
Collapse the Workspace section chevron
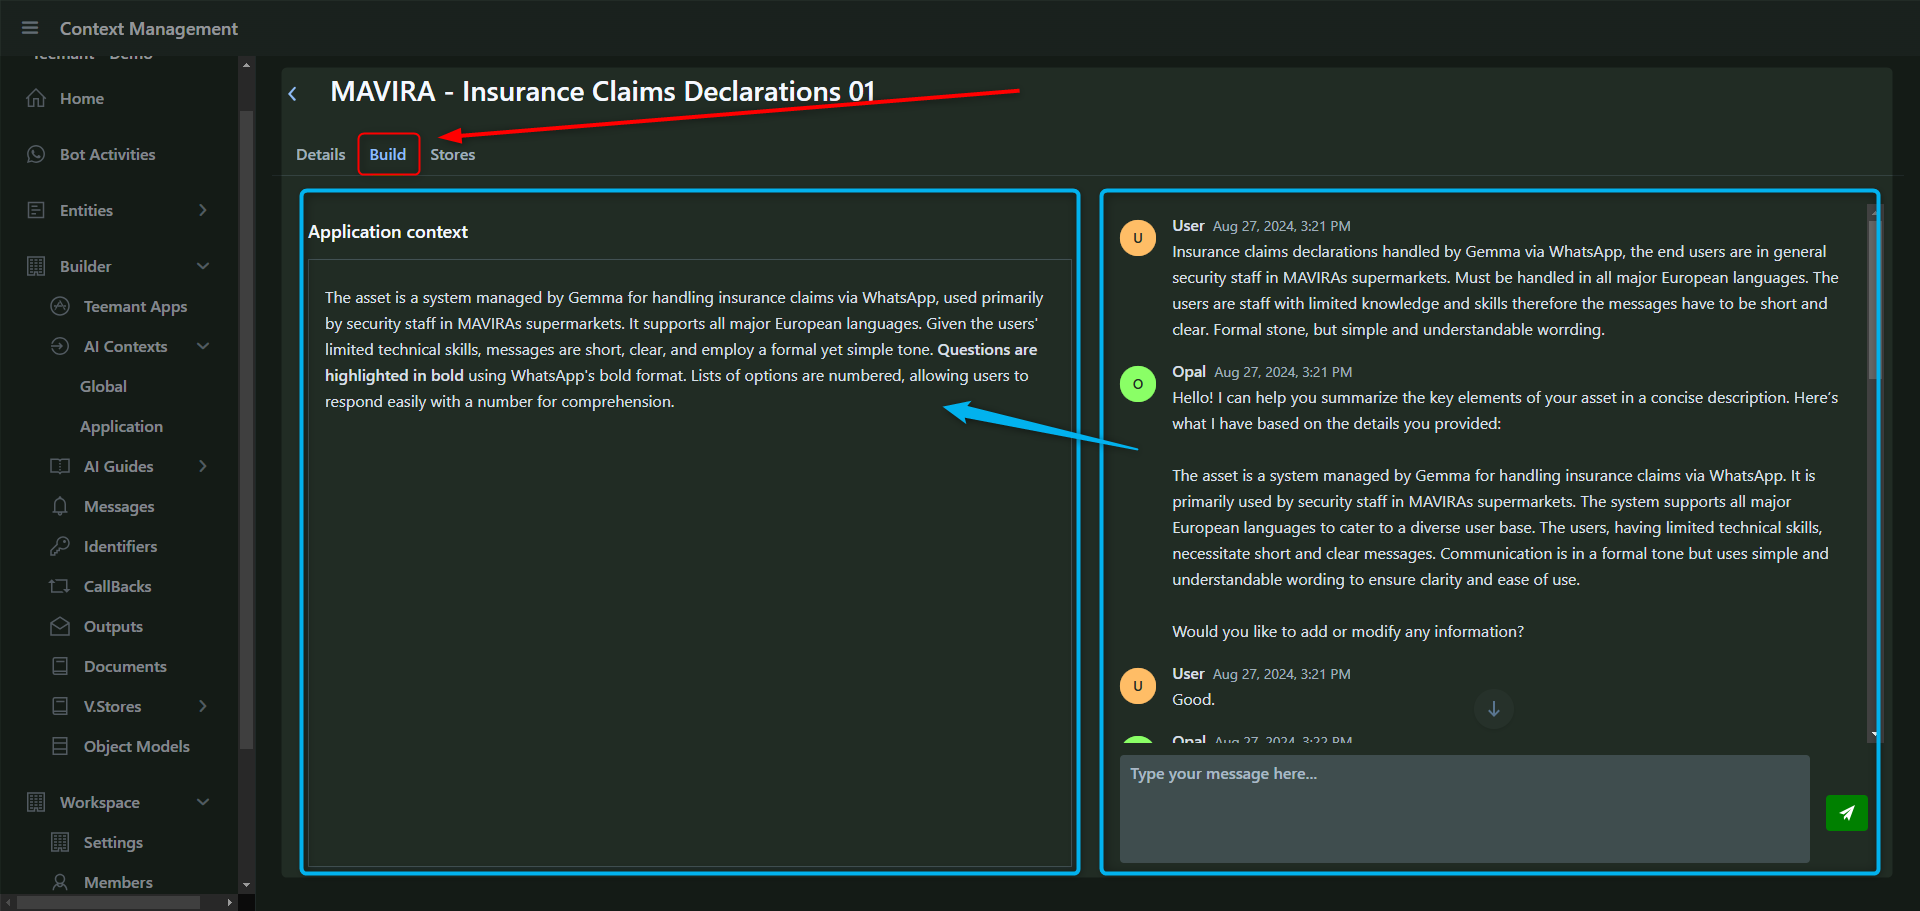click(203, 802)
